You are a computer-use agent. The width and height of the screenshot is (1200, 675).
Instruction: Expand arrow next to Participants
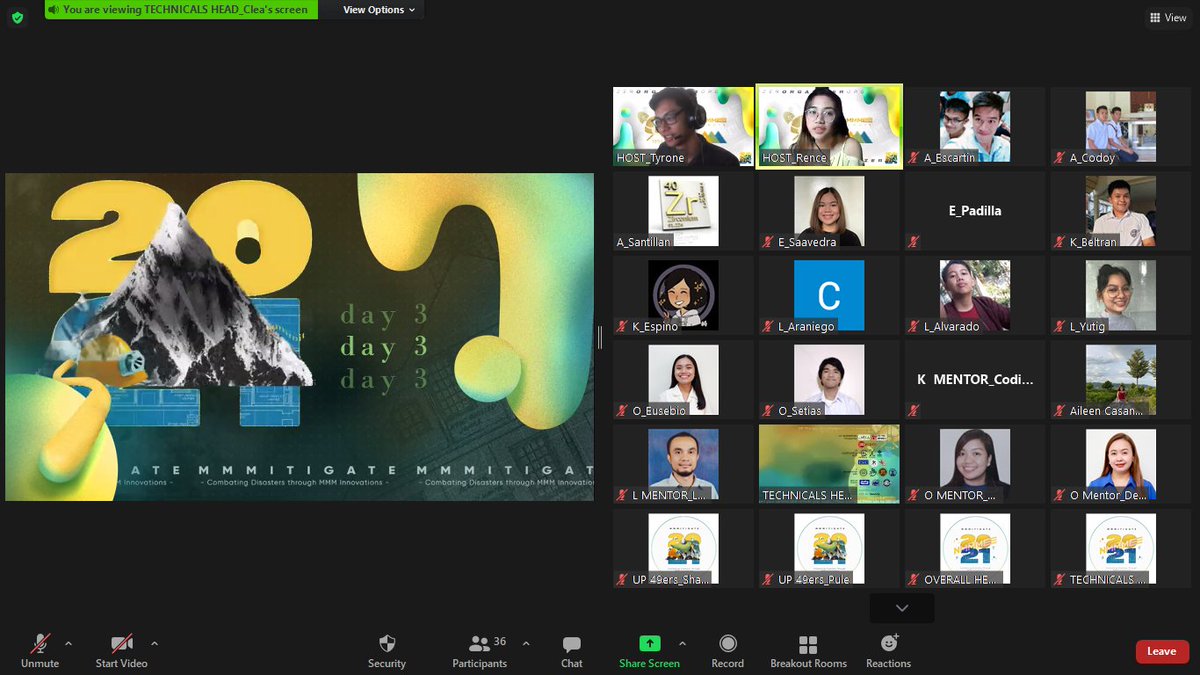click(526, 643)
